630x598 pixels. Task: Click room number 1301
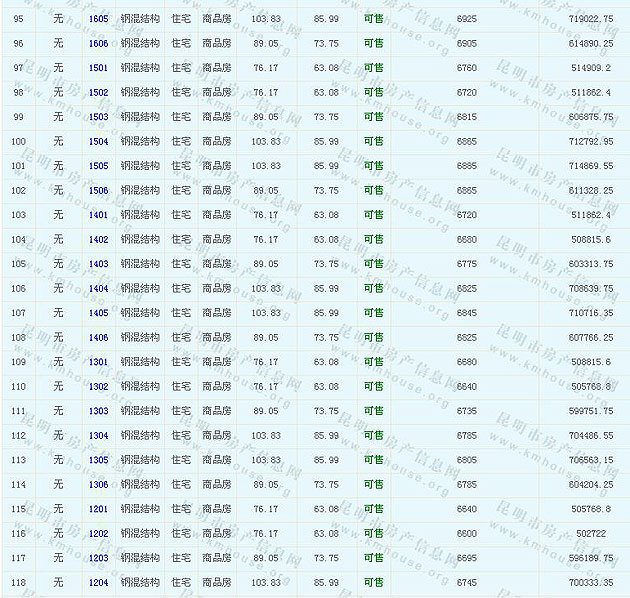[x=98, y=362]
